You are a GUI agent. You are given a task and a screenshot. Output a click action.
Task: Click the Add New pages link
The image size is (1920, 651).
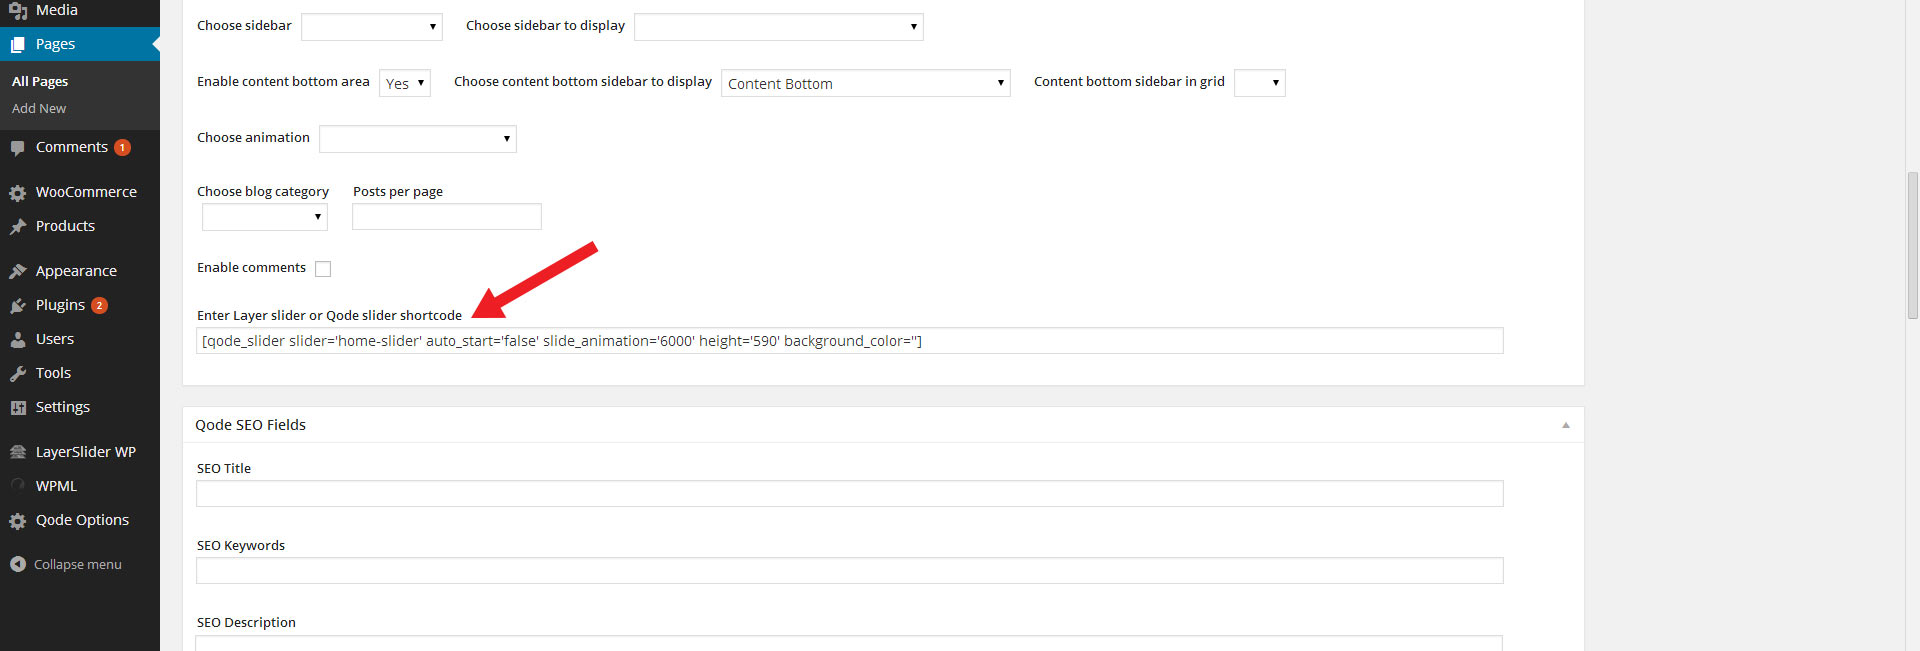click(x=39, y=108)
